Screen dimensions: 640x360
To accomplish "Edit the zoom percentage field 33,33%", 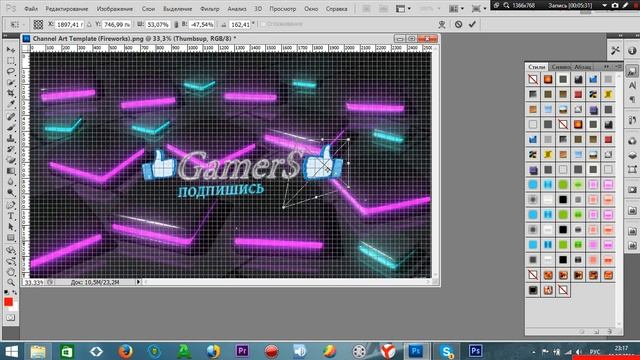I will pos(33,282).
